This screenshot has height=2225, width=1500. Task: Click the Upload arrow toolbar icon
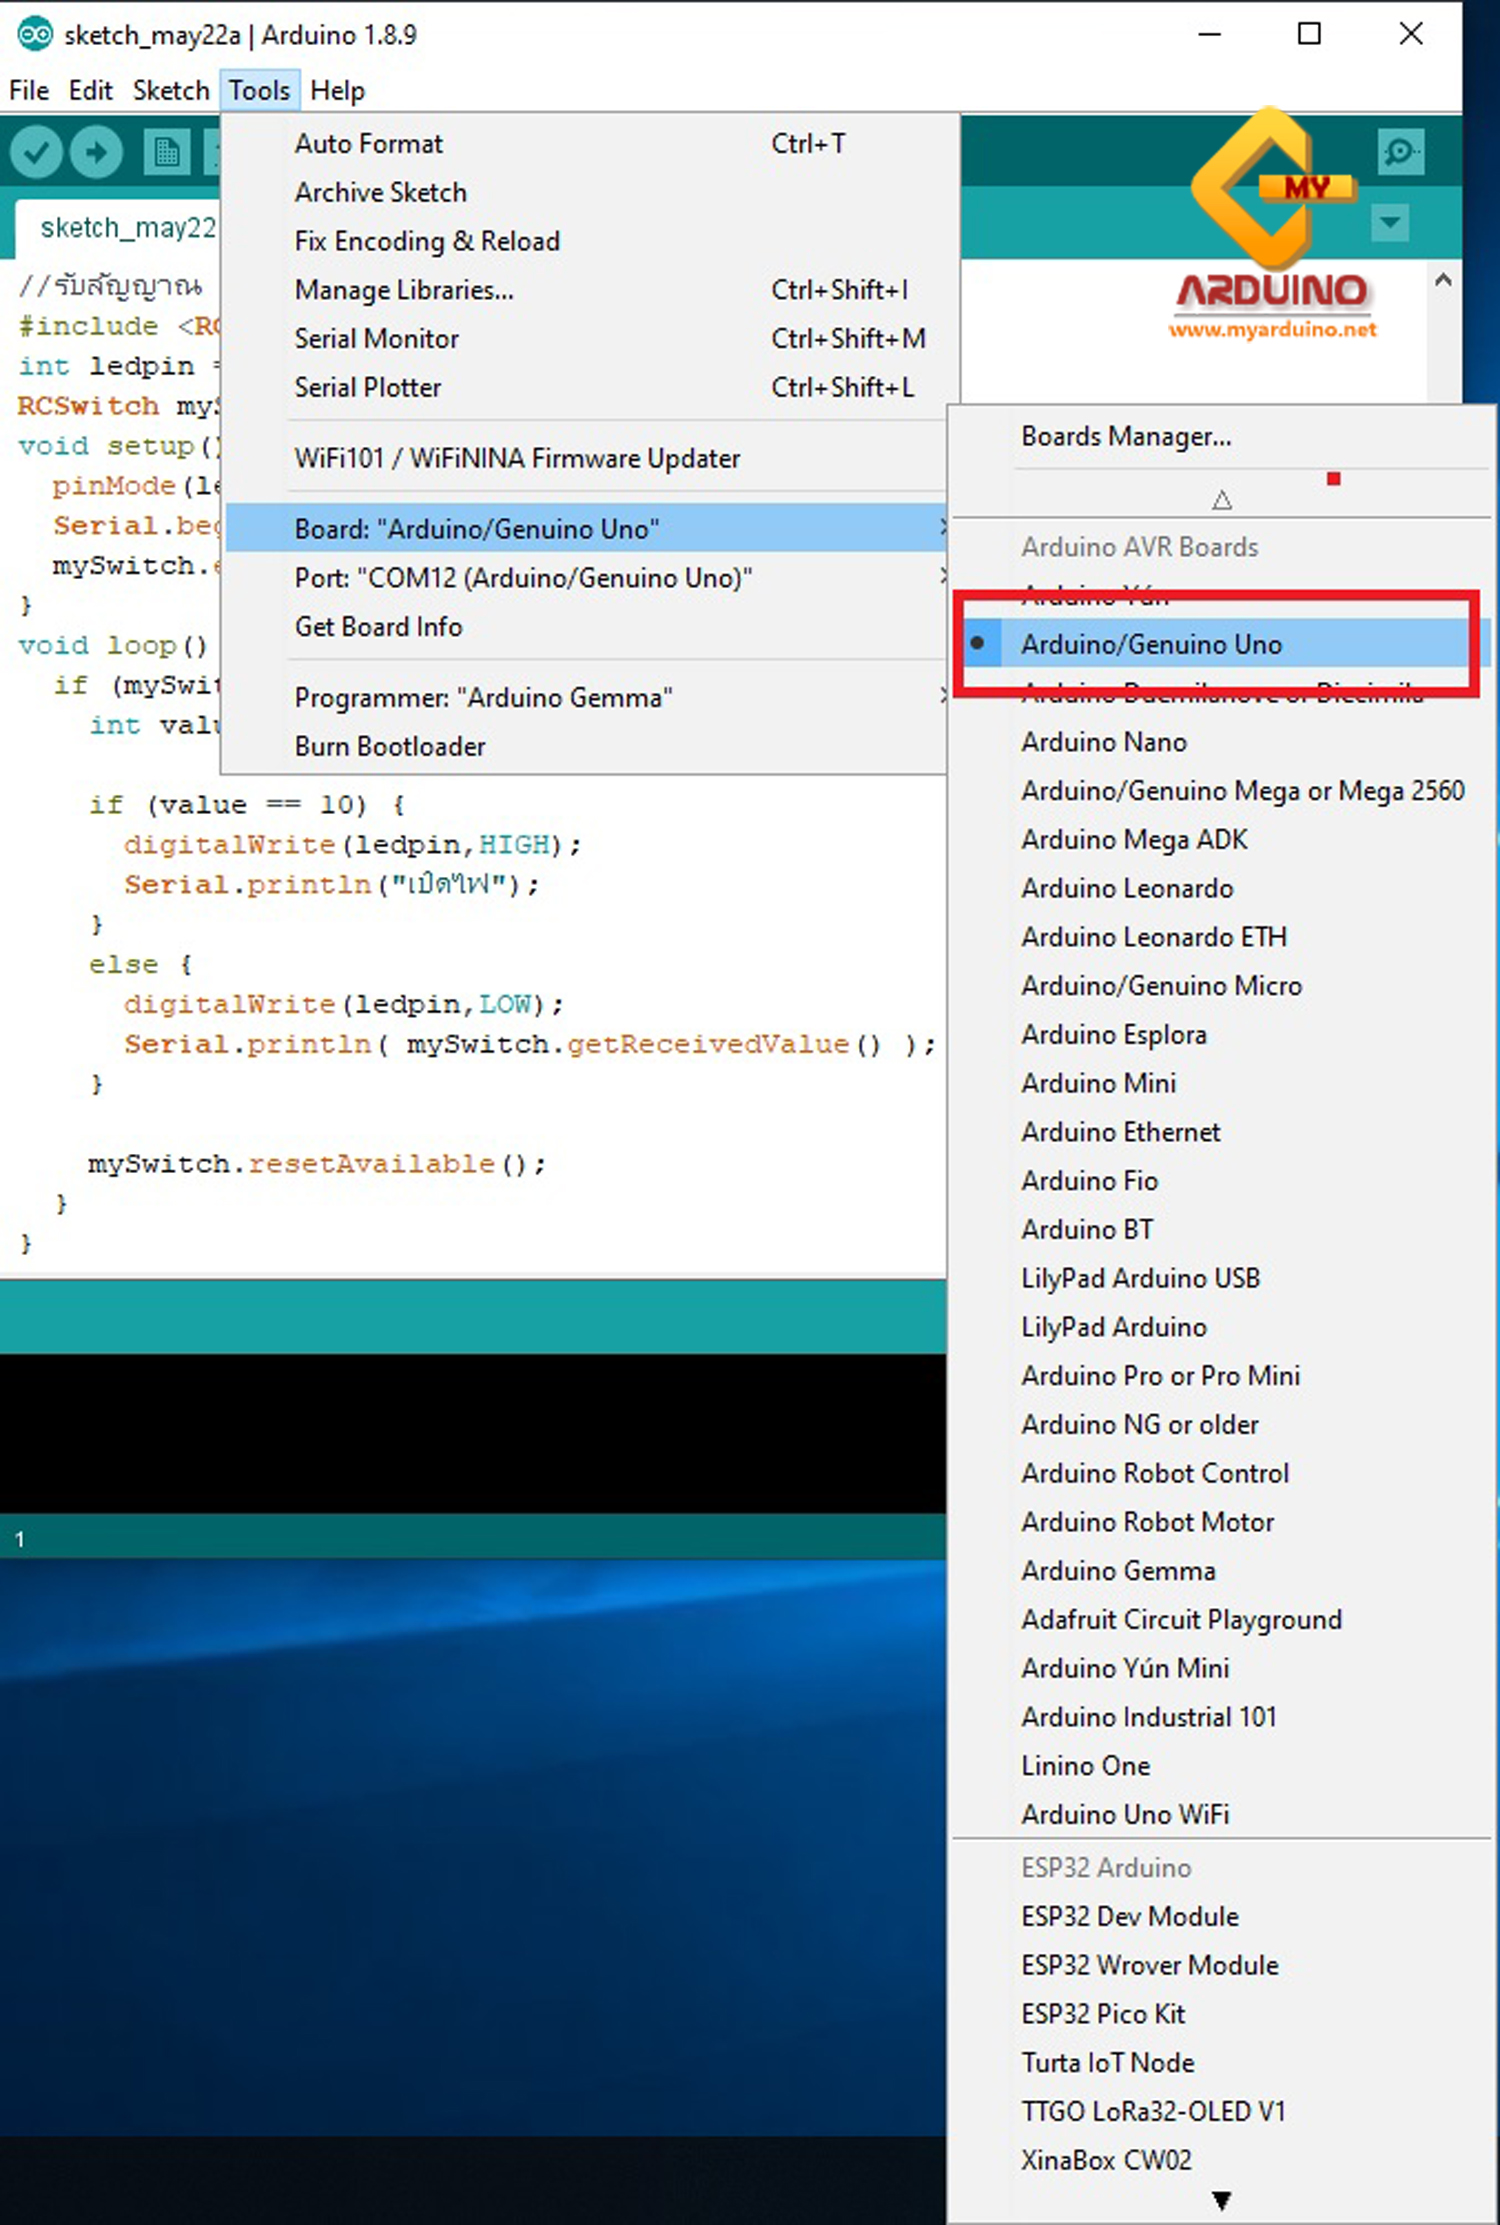(x=96, y=153)
